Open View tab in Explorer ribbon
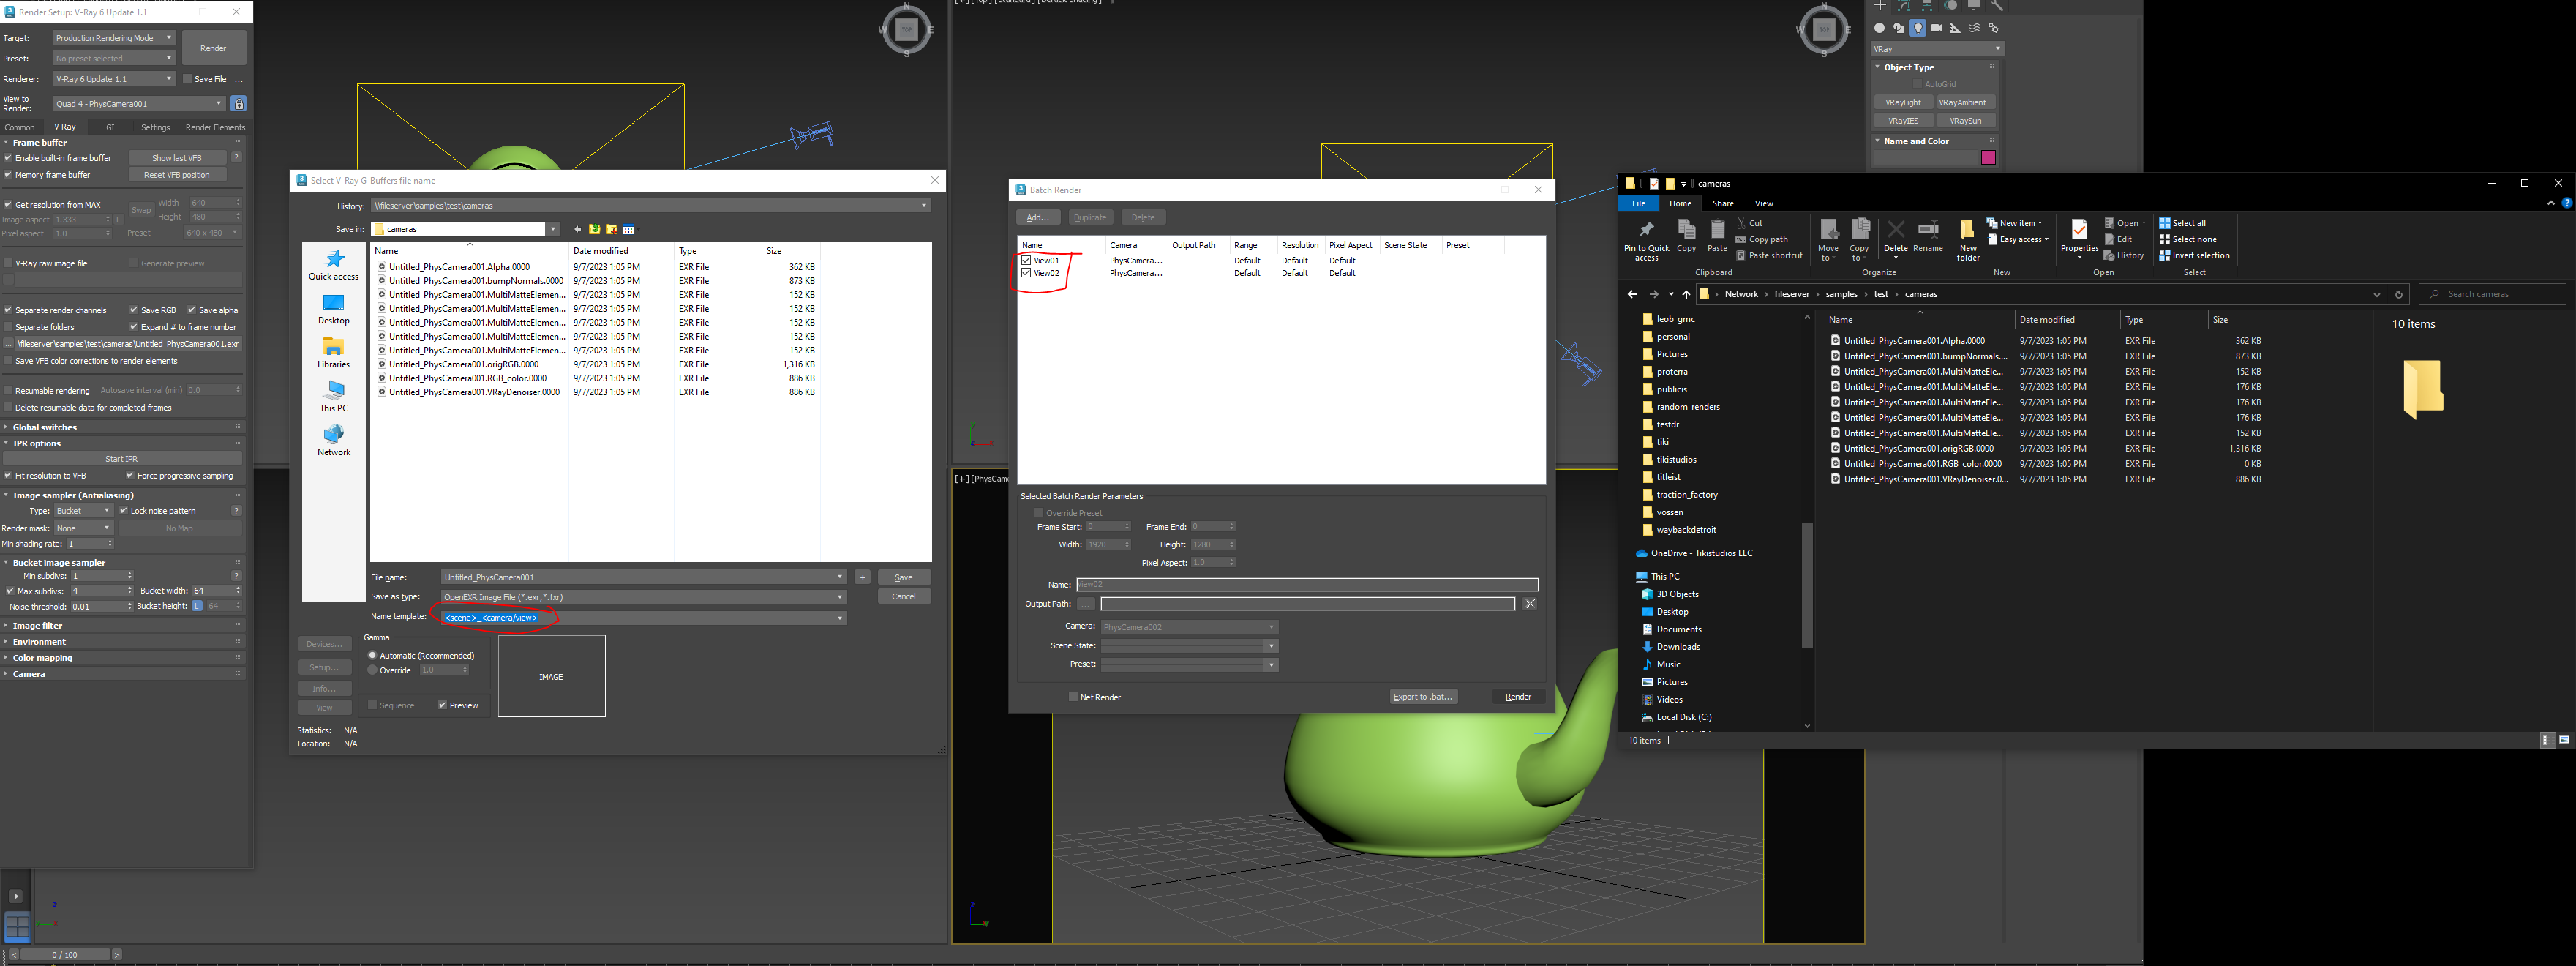This screenshot has height=966, width=2576. tap(1764, 203)
